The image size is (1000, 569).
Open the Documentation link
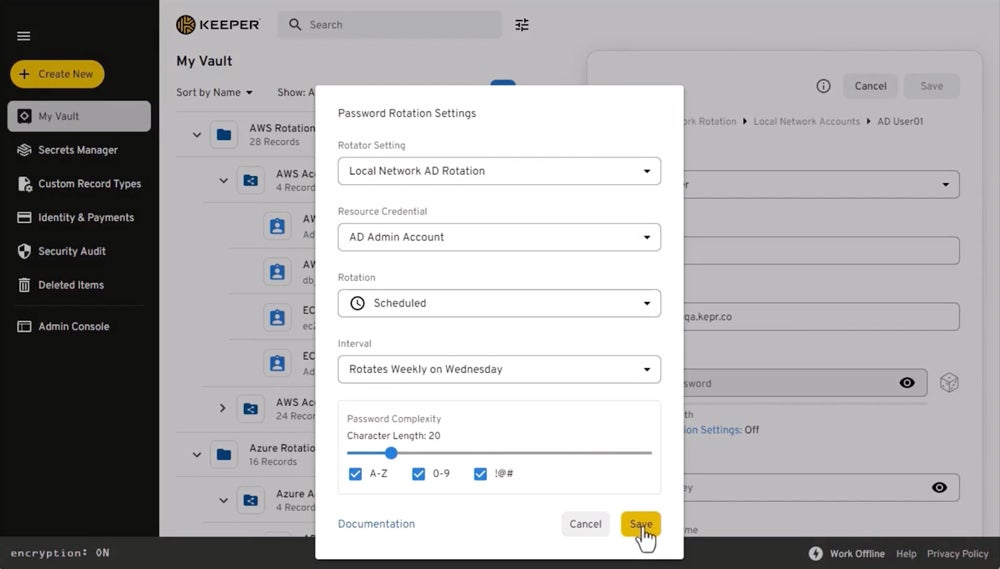pyautogui.click(x=376, y=524)
